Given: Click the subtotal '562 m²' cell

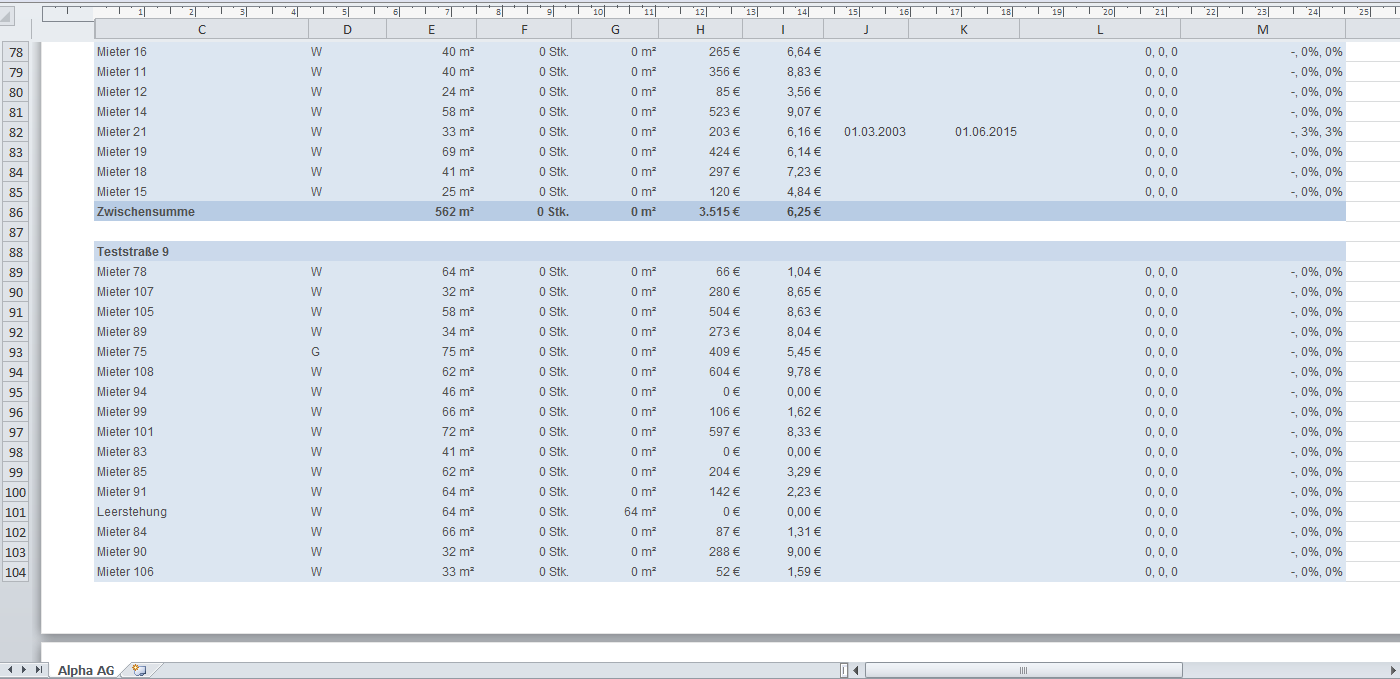Looking at the screenshot, I should click(431, 211).
